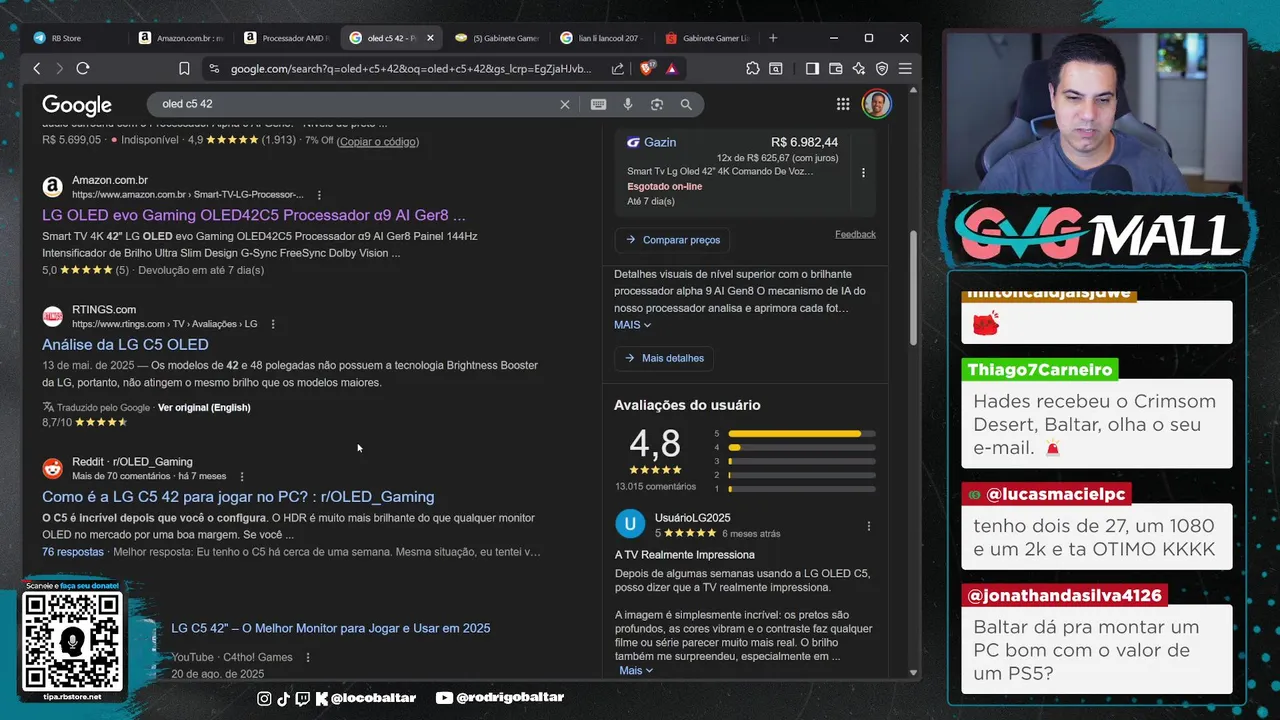Switch to Gabinete Gamer Li tab
Viewport: 1280px width, 720px height.
point(708,38)
